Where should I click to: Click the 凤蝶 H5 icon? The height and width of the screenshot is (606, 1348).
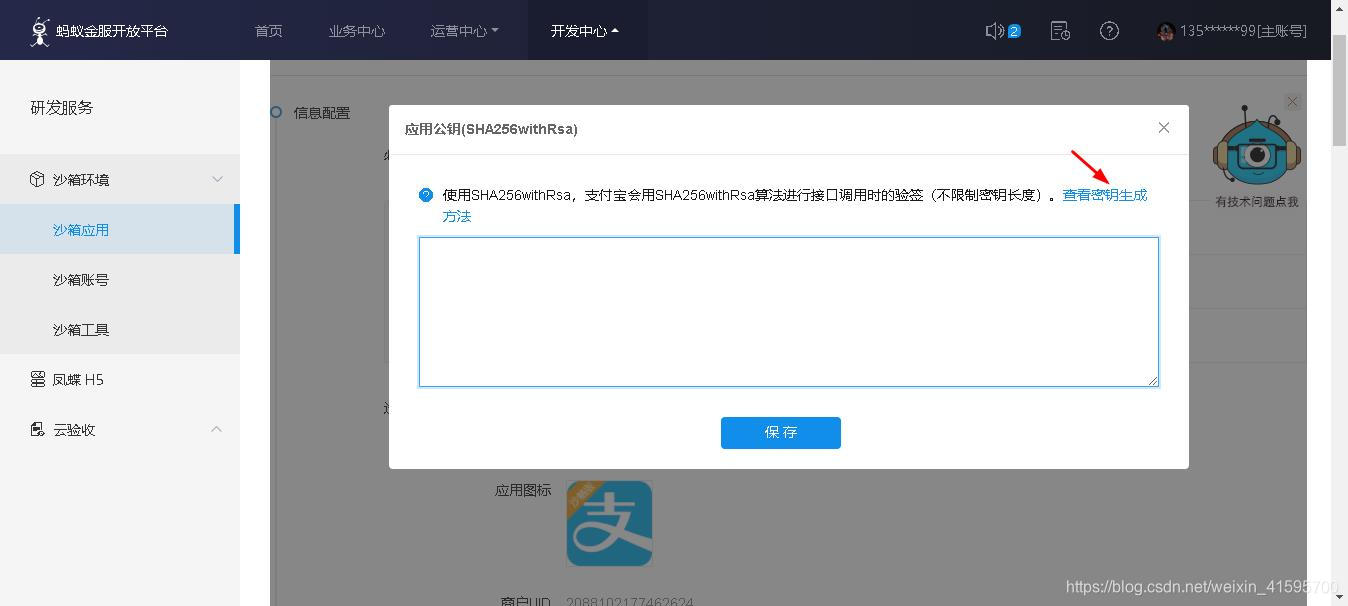point(37,379)
